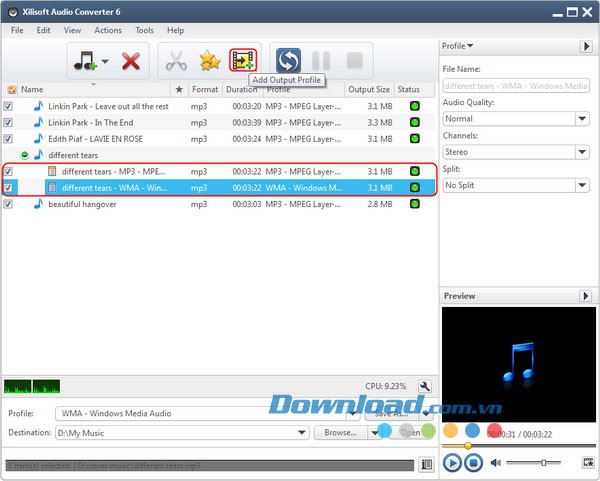
Task: Select the scissors Clip tool
Action: click(x=176, y=61)
